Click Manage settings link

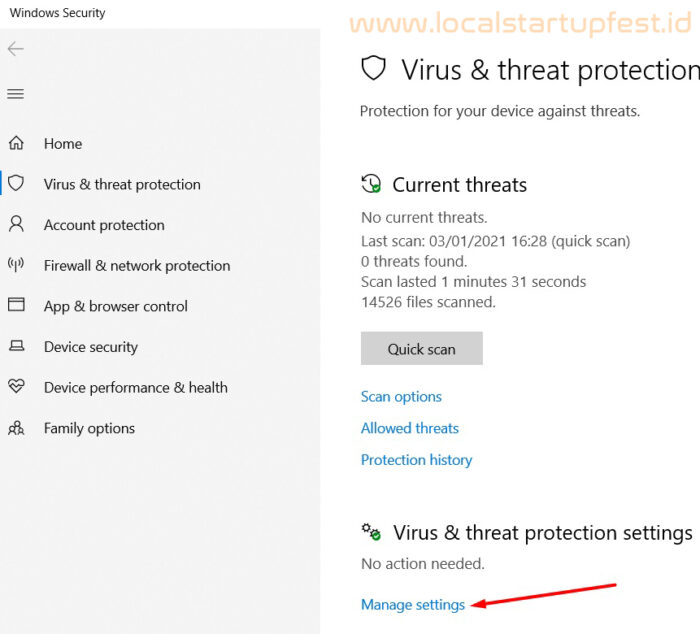tap(413, 605)
